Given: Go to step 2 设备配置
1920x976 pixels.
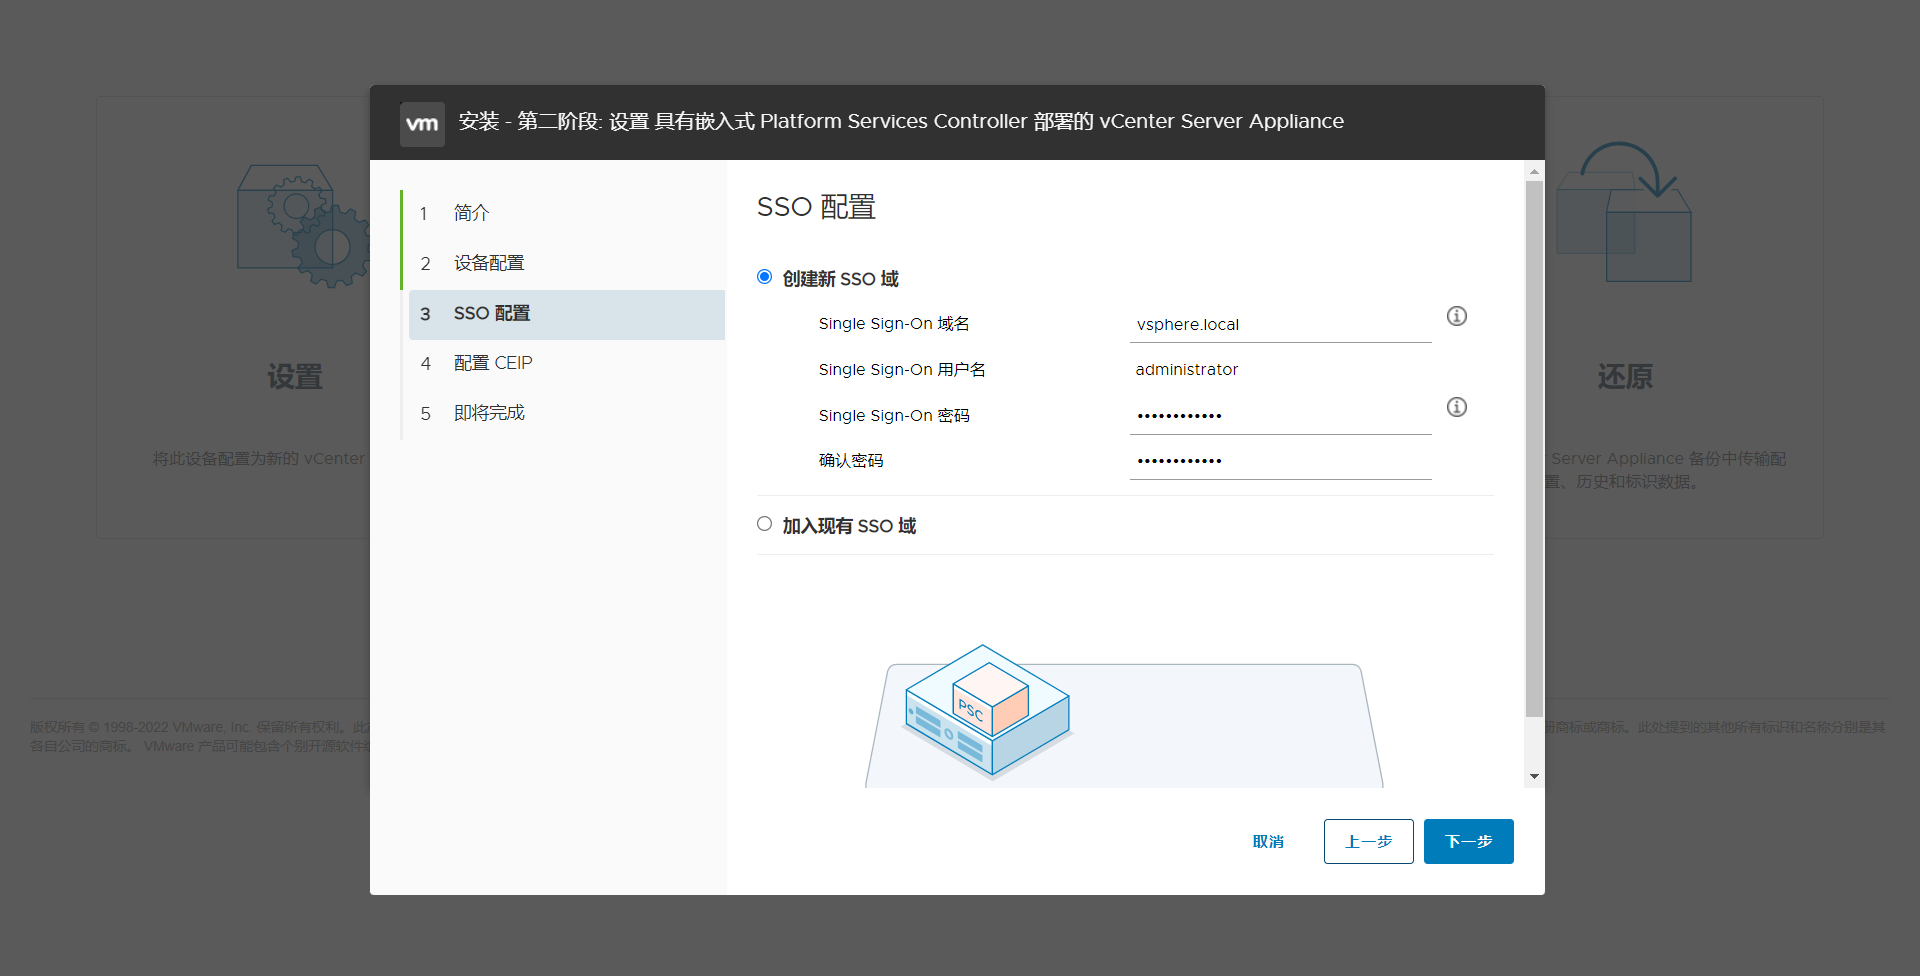Looking at the screenshot, I should 567,263.
